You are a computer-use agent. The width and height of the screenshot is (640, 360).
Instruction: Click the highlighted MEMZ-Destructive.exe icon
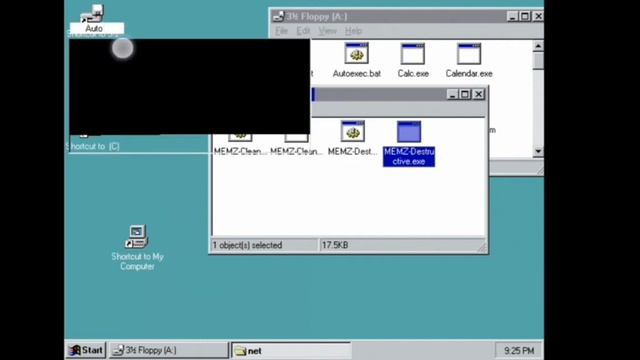click(409, 131)
